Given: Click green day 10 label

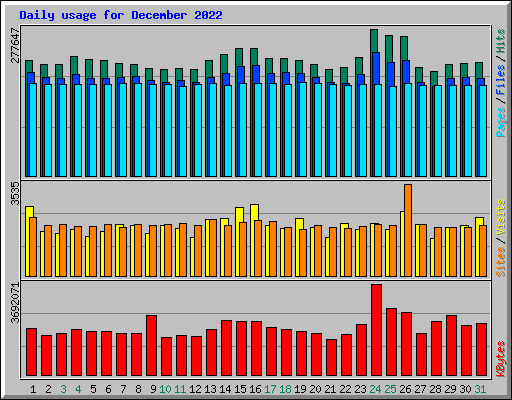Looking at the screenshot, I should (x=165, y=389).
